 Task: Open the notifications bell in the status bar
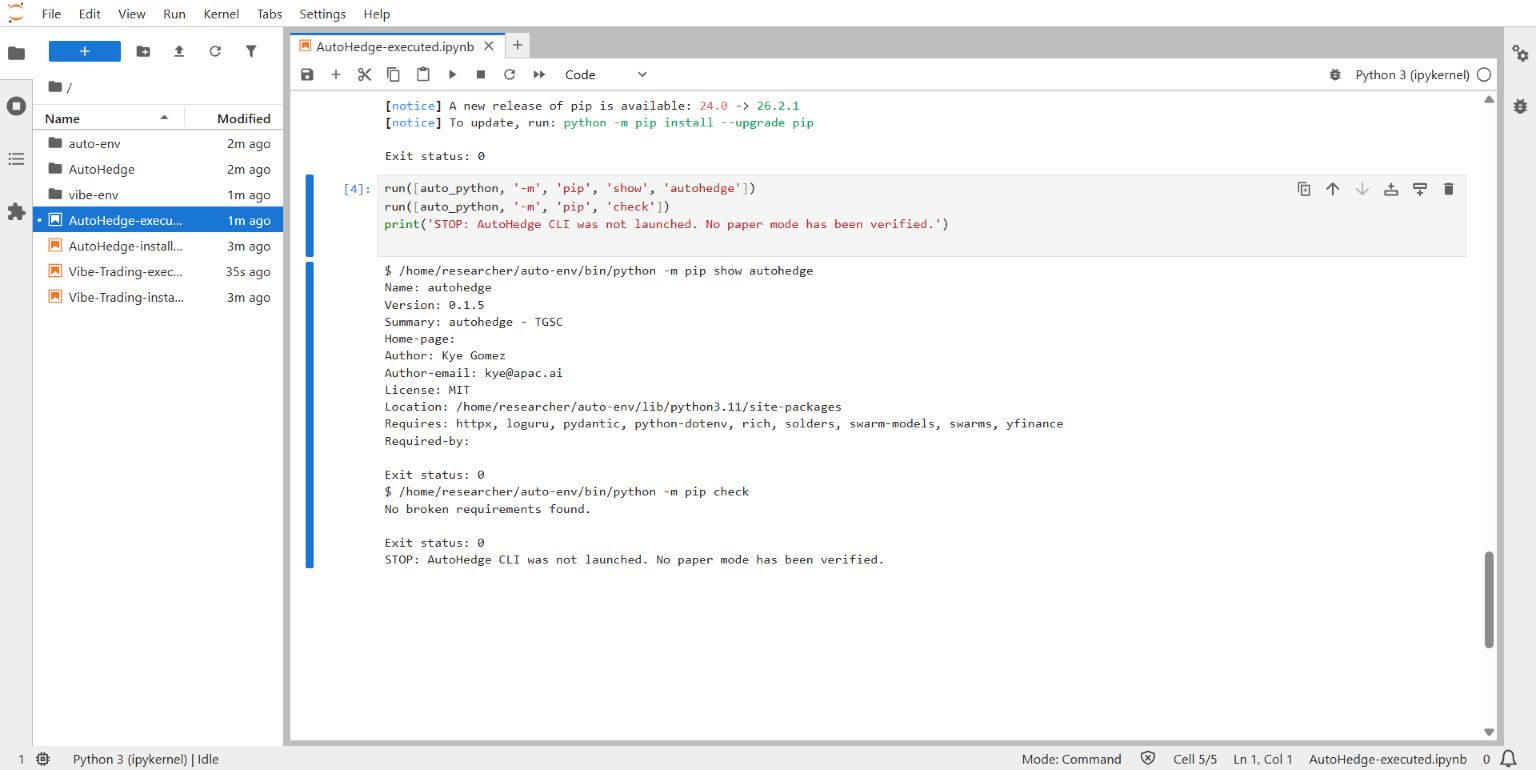coord(1509,759)
